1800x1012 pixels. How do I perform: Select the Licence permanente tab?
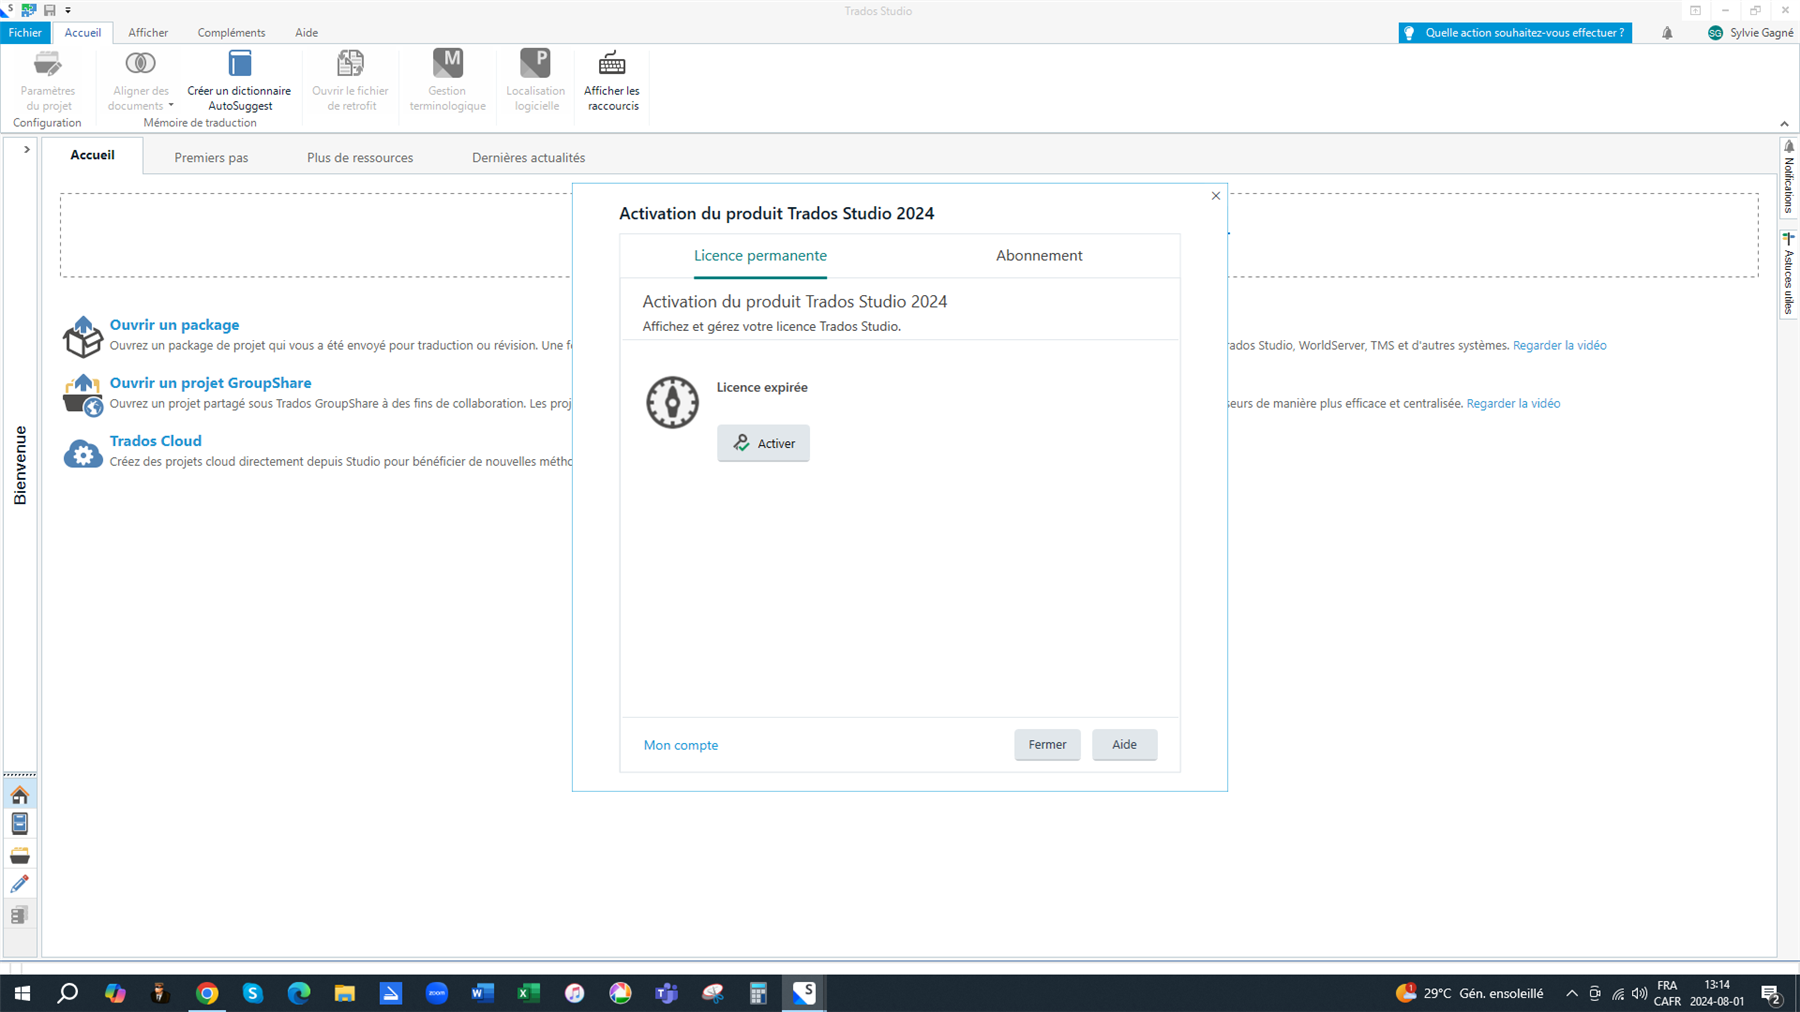point(760,256)
